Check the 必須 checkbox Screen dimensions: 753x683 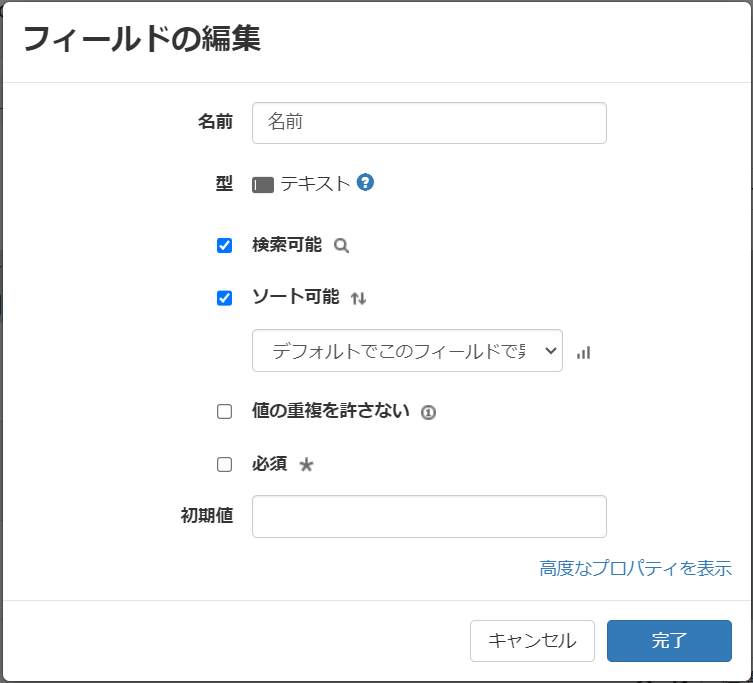[x=224, y=464]
